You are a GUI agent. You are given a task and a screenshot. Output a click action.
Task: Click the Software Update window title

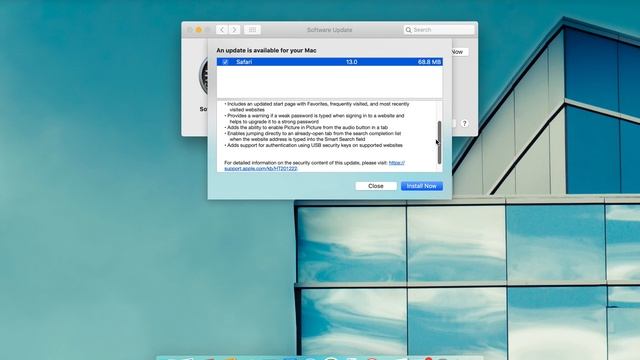pyautogui.click(x=329, y=30)
